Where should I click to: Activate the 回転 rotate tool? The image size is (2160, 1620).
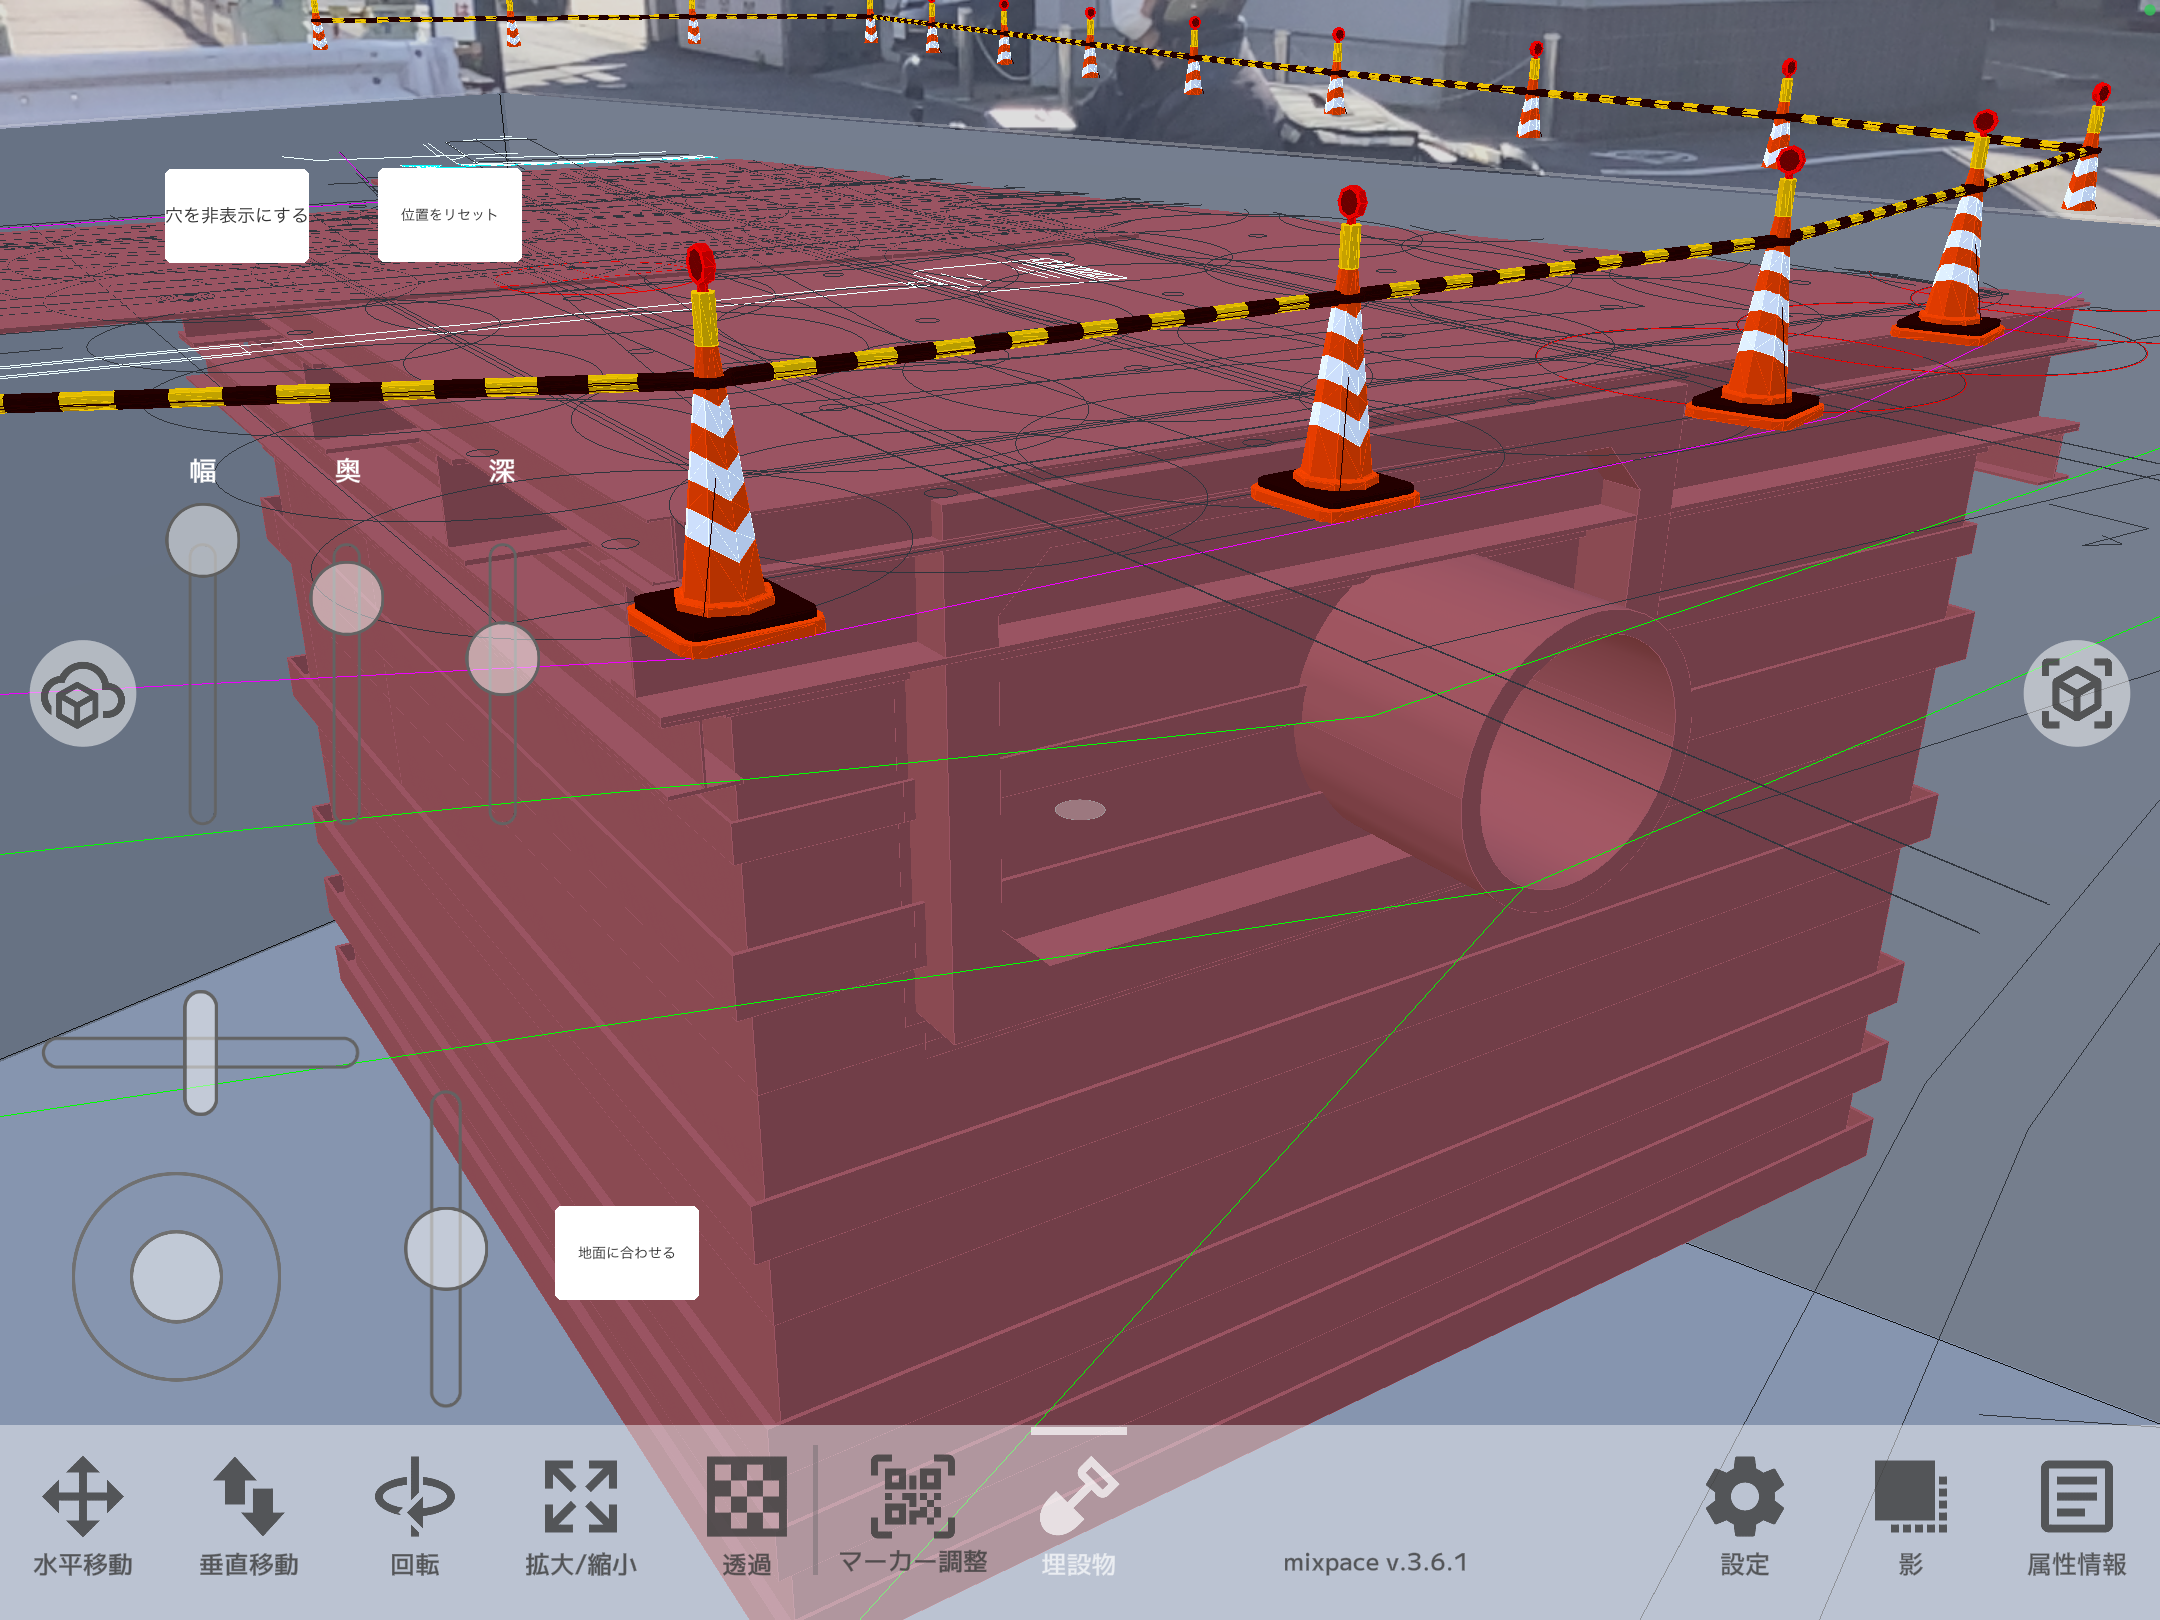click(415, 1517)
